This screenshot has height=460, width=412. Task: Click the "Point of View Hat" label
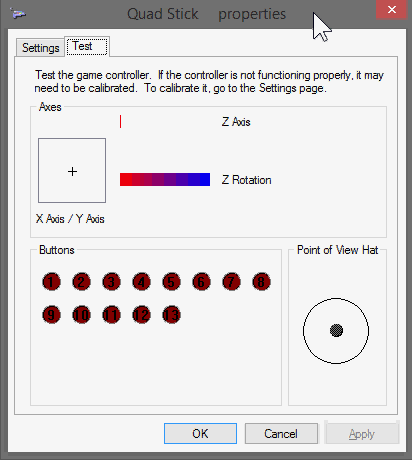(338, 250)
